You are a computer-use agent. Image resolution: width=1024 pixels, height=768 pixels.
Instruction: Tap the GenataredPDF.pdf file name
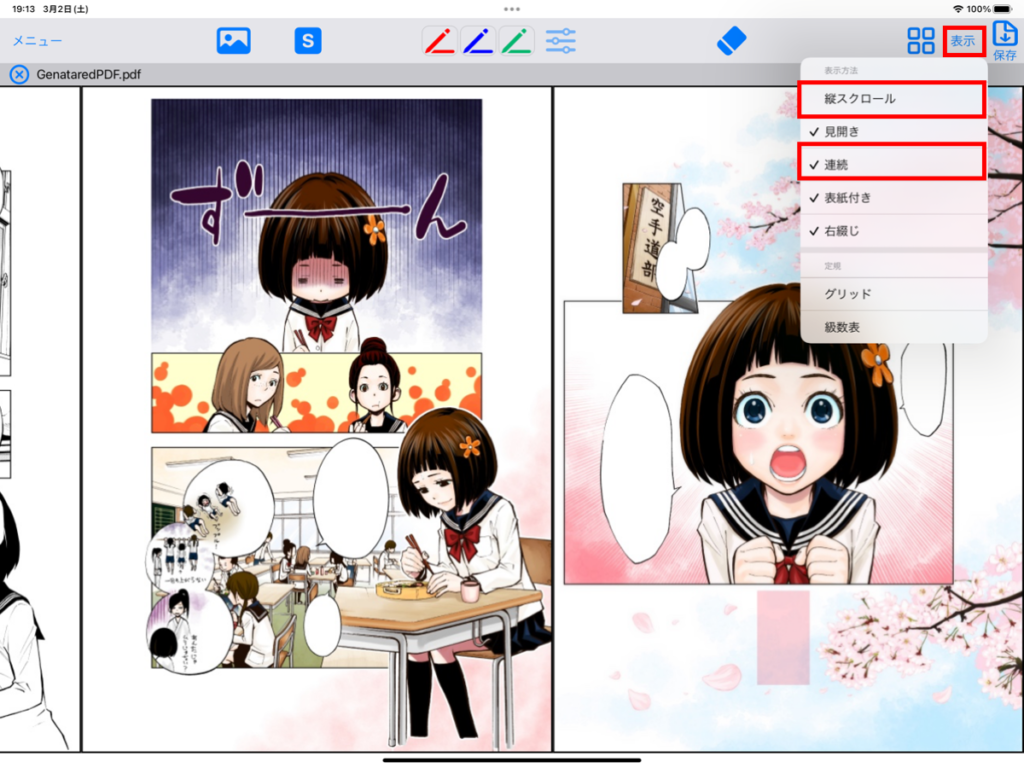(x=89, y=74)
